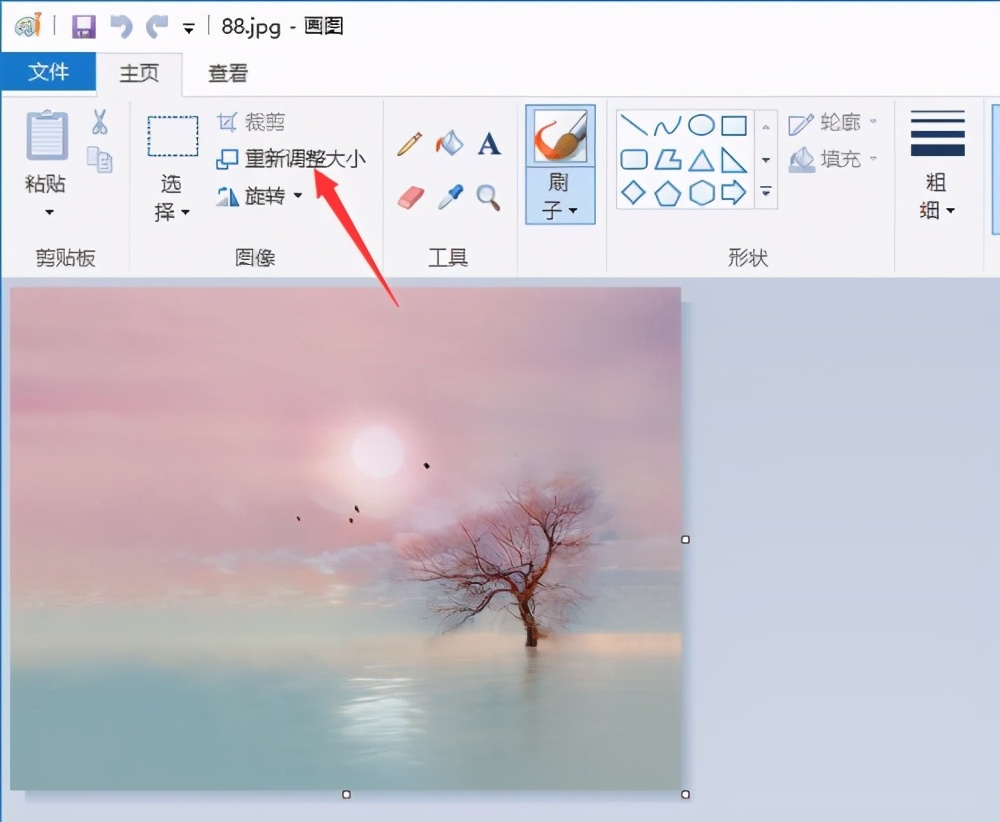Image resolution: width=1000 pixels, height=822 pixels.
Task: Select the 刷子 Brushes tool
Action: pyautogui.click(x=559, y=135)
